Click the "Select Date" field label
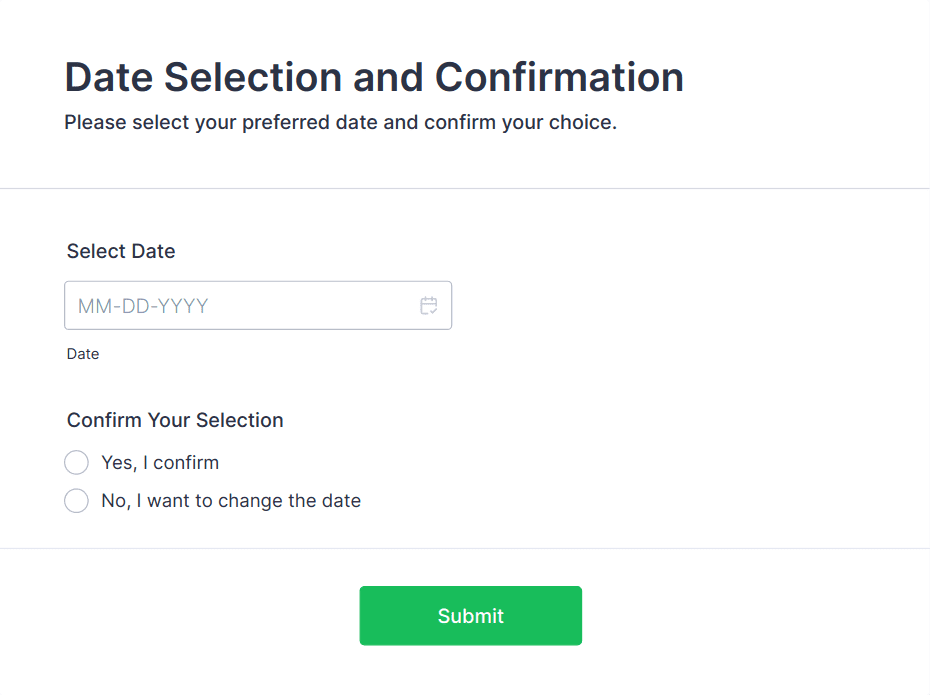The image size is (930, 695). 121,252
